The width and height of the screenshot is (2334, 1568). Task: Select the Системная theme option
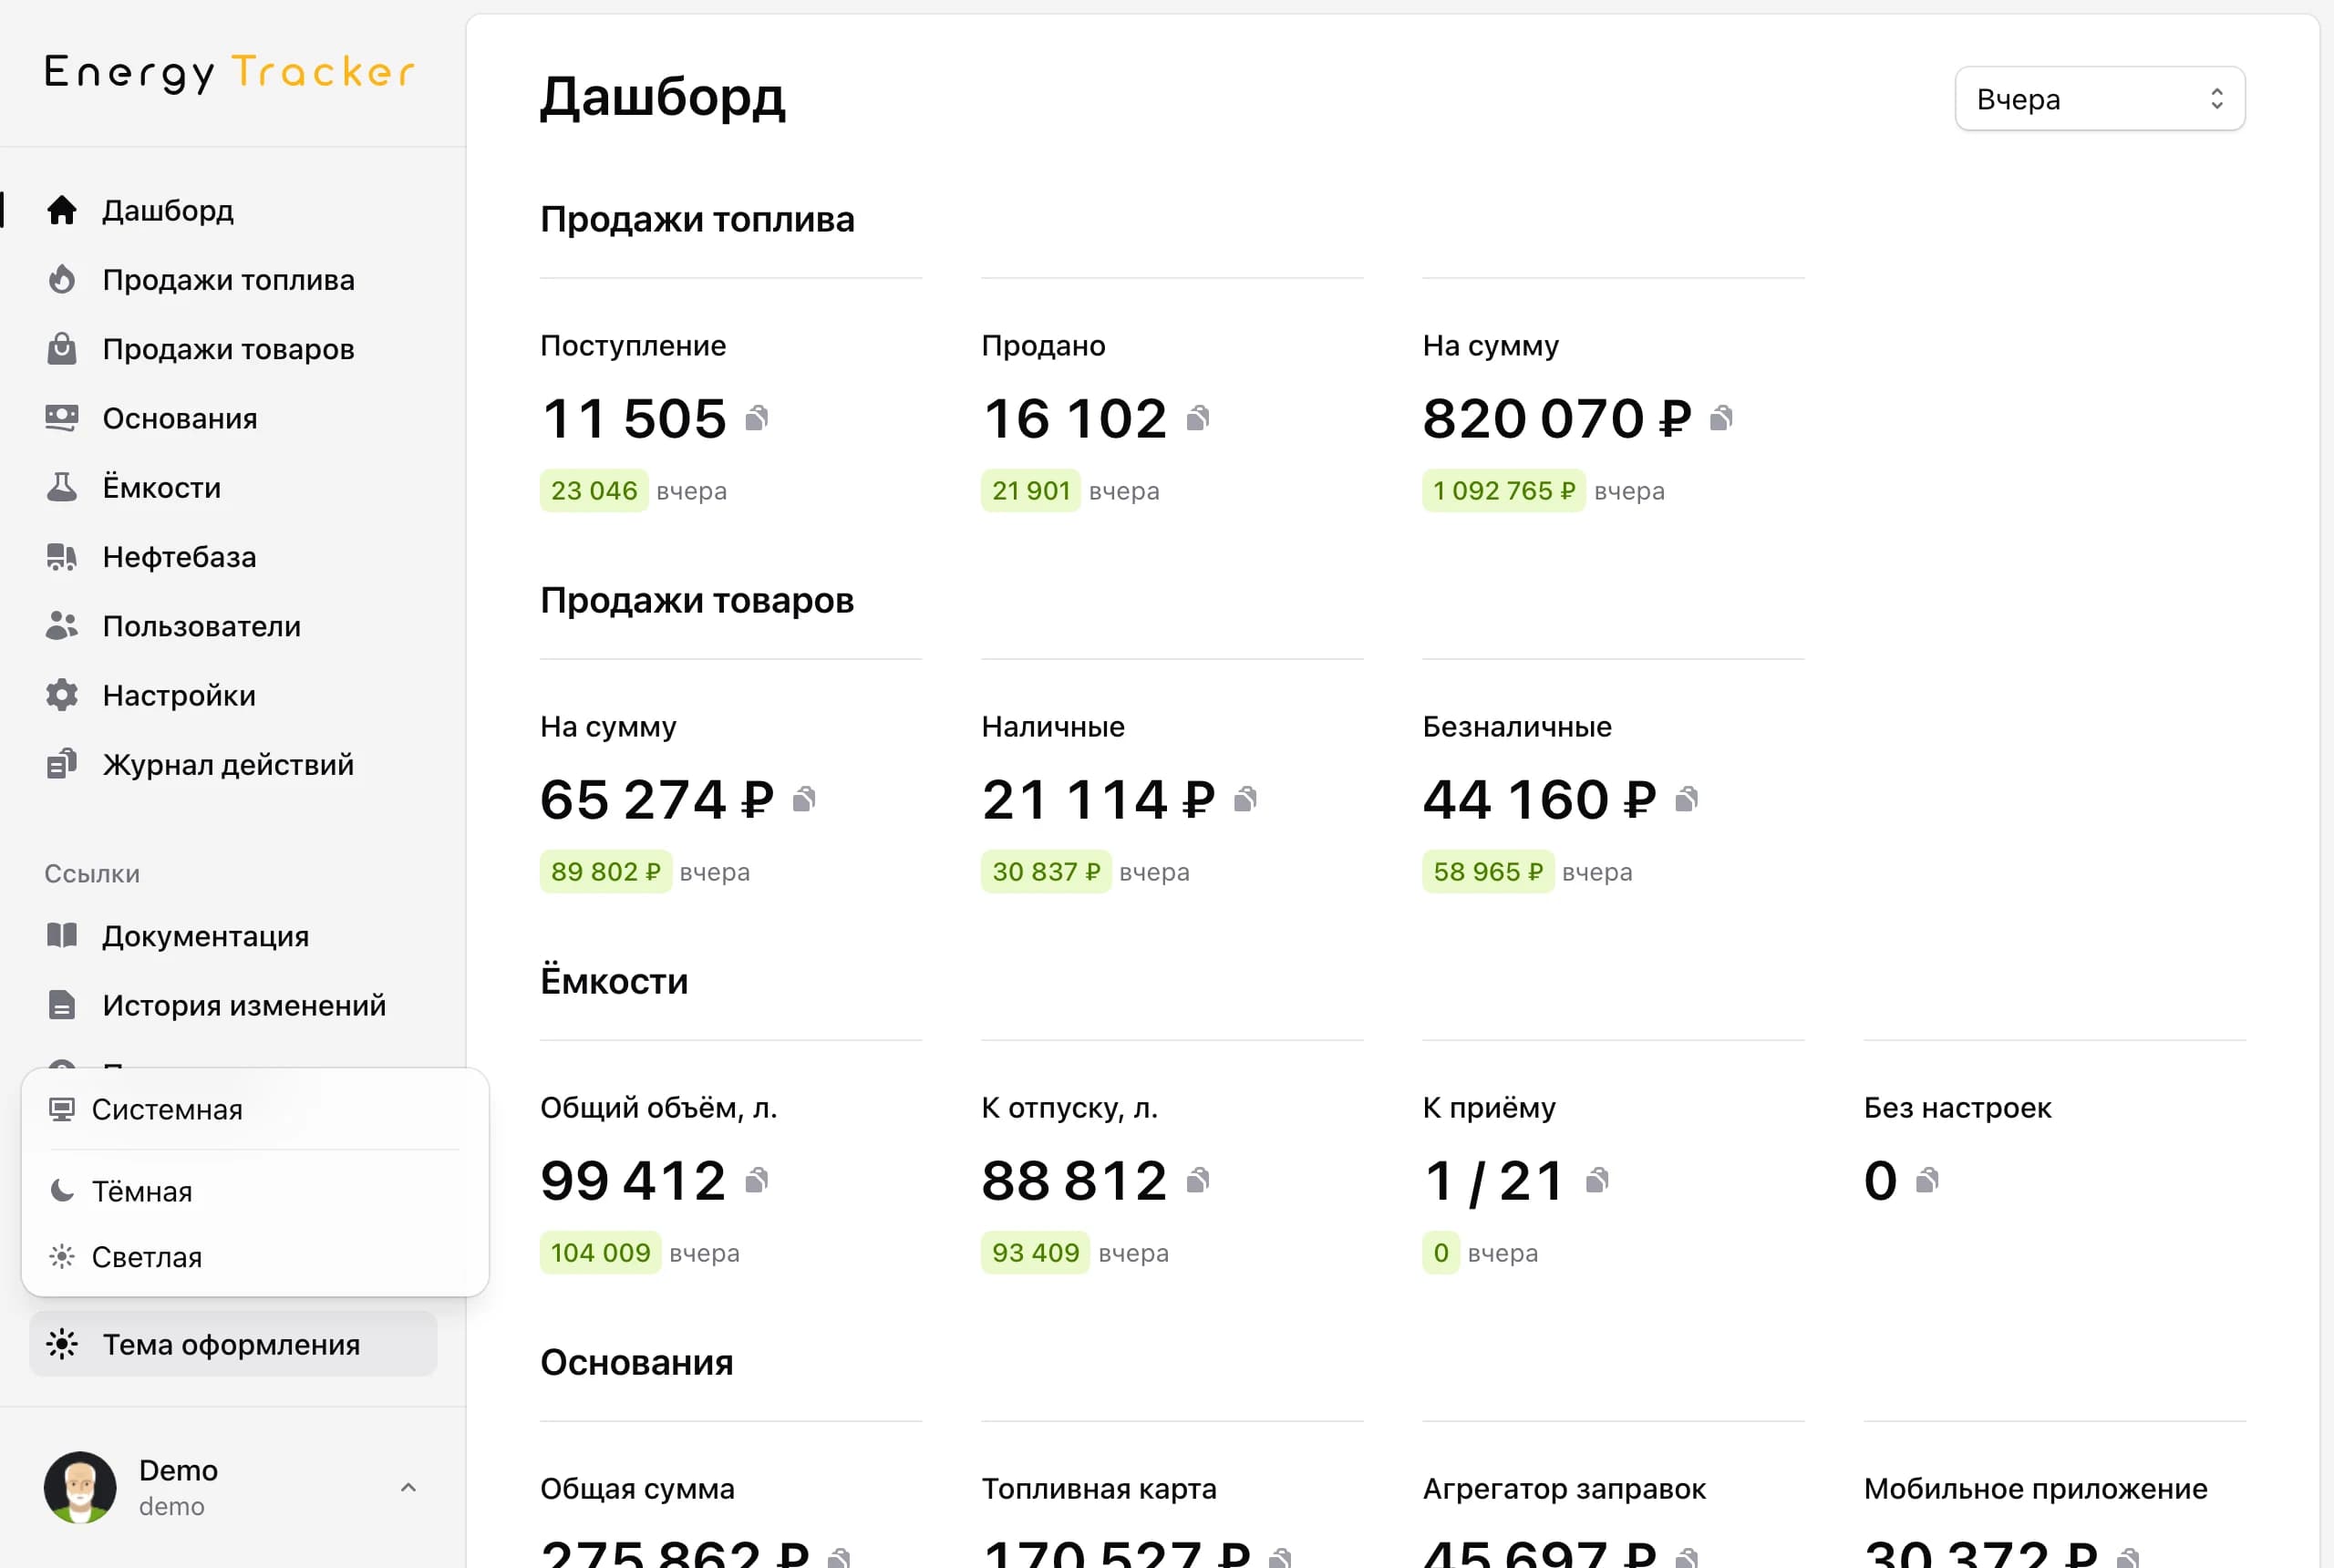tap(254, 1109)
